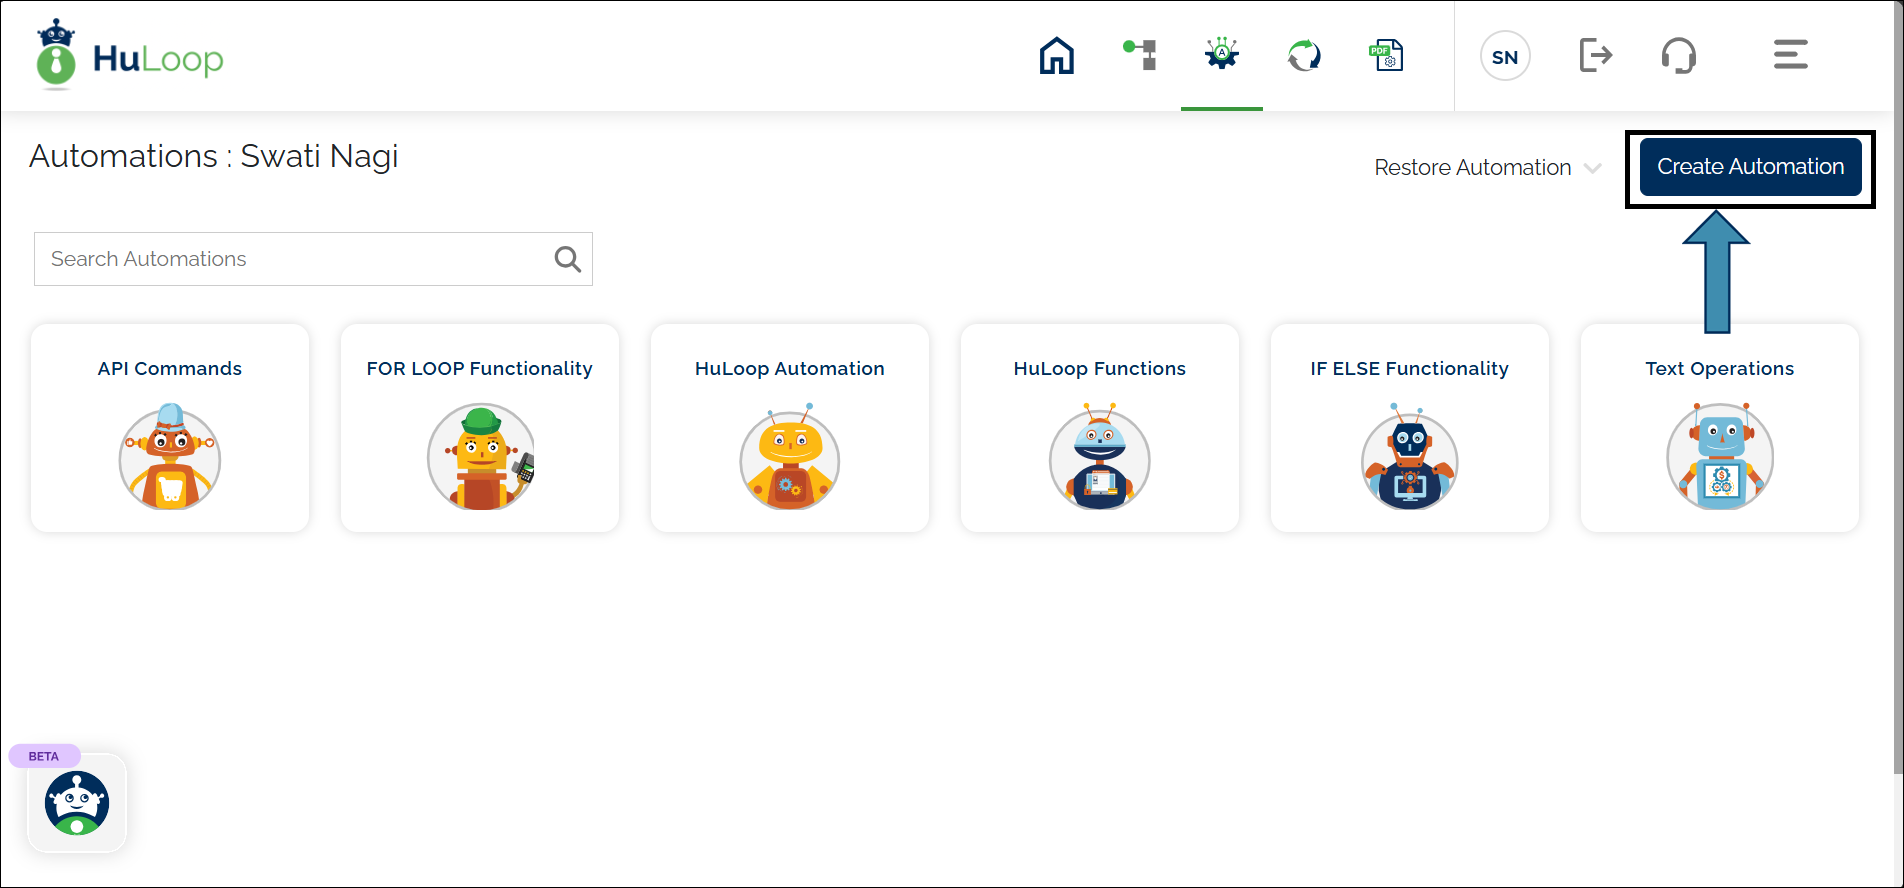This screenshot has height=888, width=1904.
Task: Click the Create Automation button
Action: (1750, 167)
